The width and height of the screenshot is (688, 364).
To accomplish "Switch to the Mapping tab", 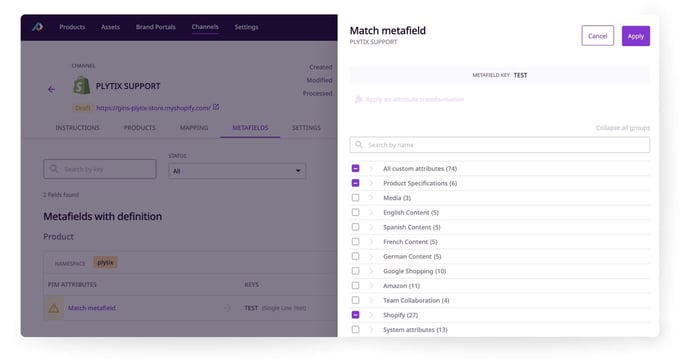I will pos(194,128).
